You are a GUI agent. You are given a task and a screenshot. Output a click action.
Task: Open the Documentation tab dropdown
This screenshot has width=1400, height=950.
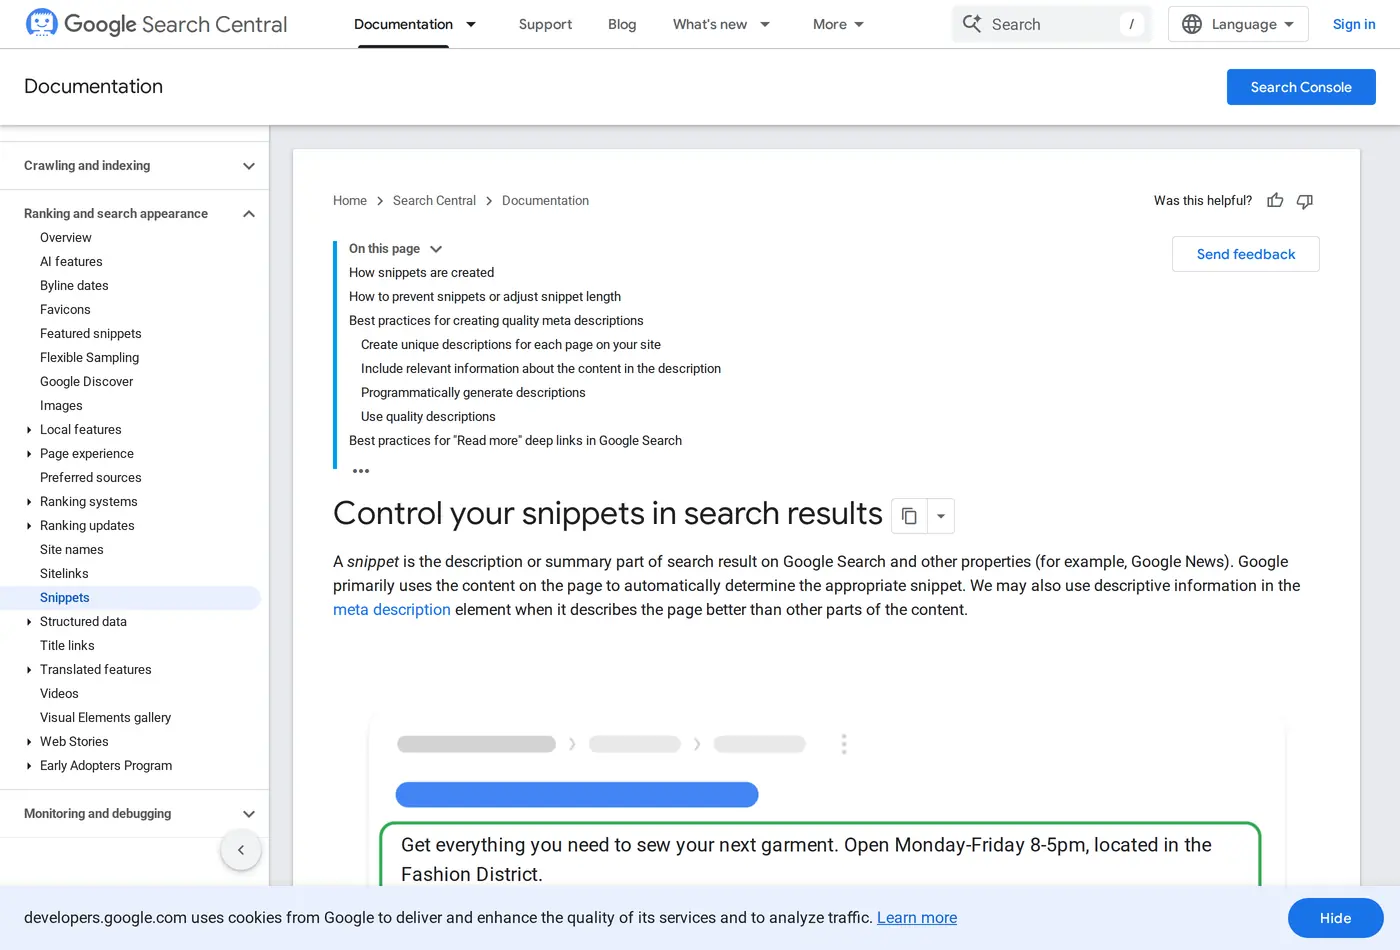click(471, 24)
